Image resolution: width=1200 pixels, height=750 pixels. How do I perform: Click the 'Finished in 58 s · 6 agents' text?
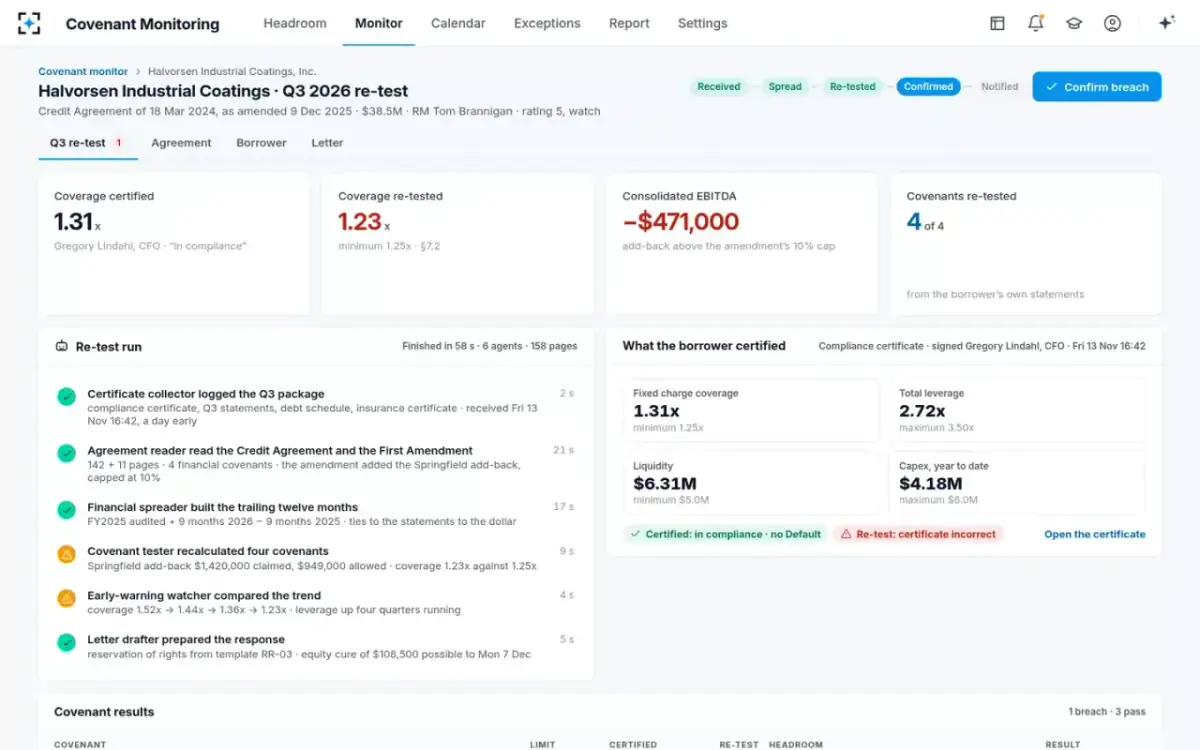coord(490,346)
